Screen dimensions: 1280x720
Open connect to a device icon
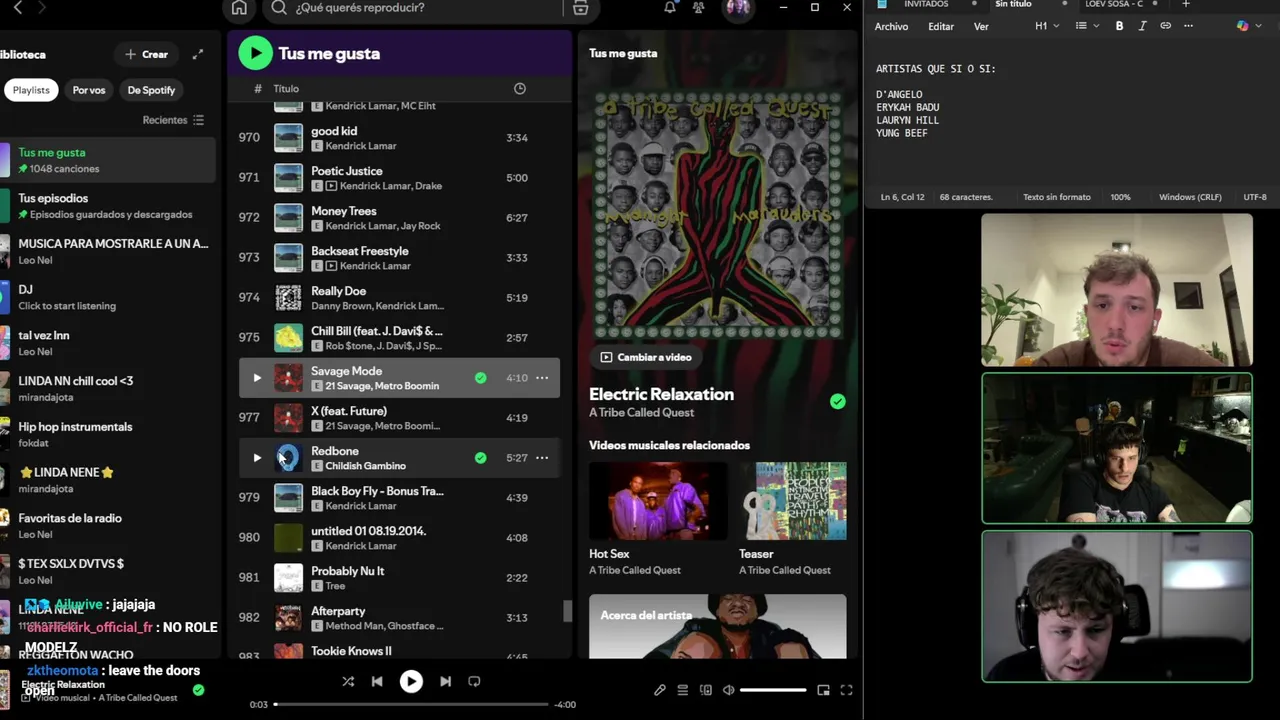click(x=706, y=690)
